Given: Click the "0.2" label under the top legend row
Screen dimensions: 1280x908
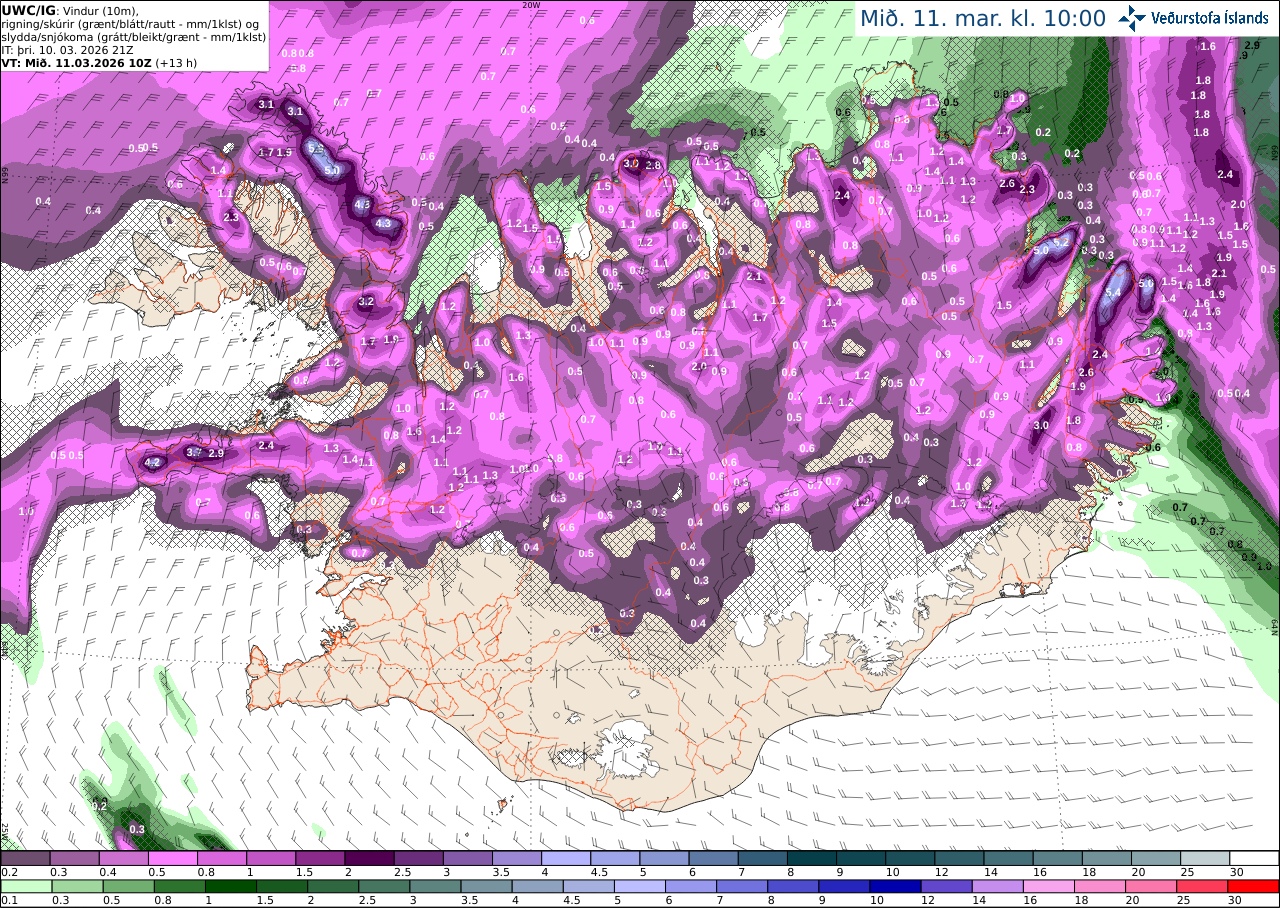Looking at the screenshot, I should pyautogui.click(x=8, y=872).
